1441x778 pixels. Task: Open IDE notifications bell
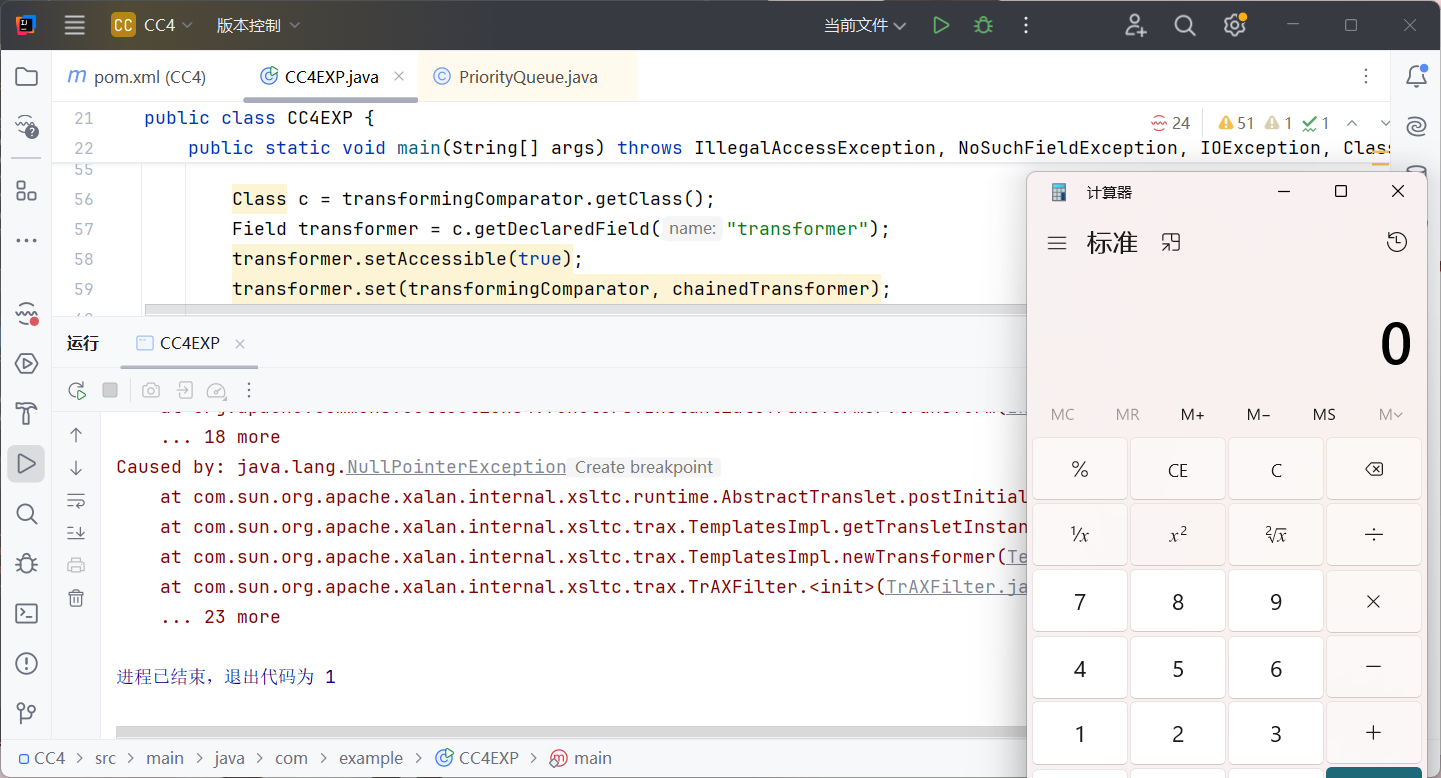pos(1416,77)
